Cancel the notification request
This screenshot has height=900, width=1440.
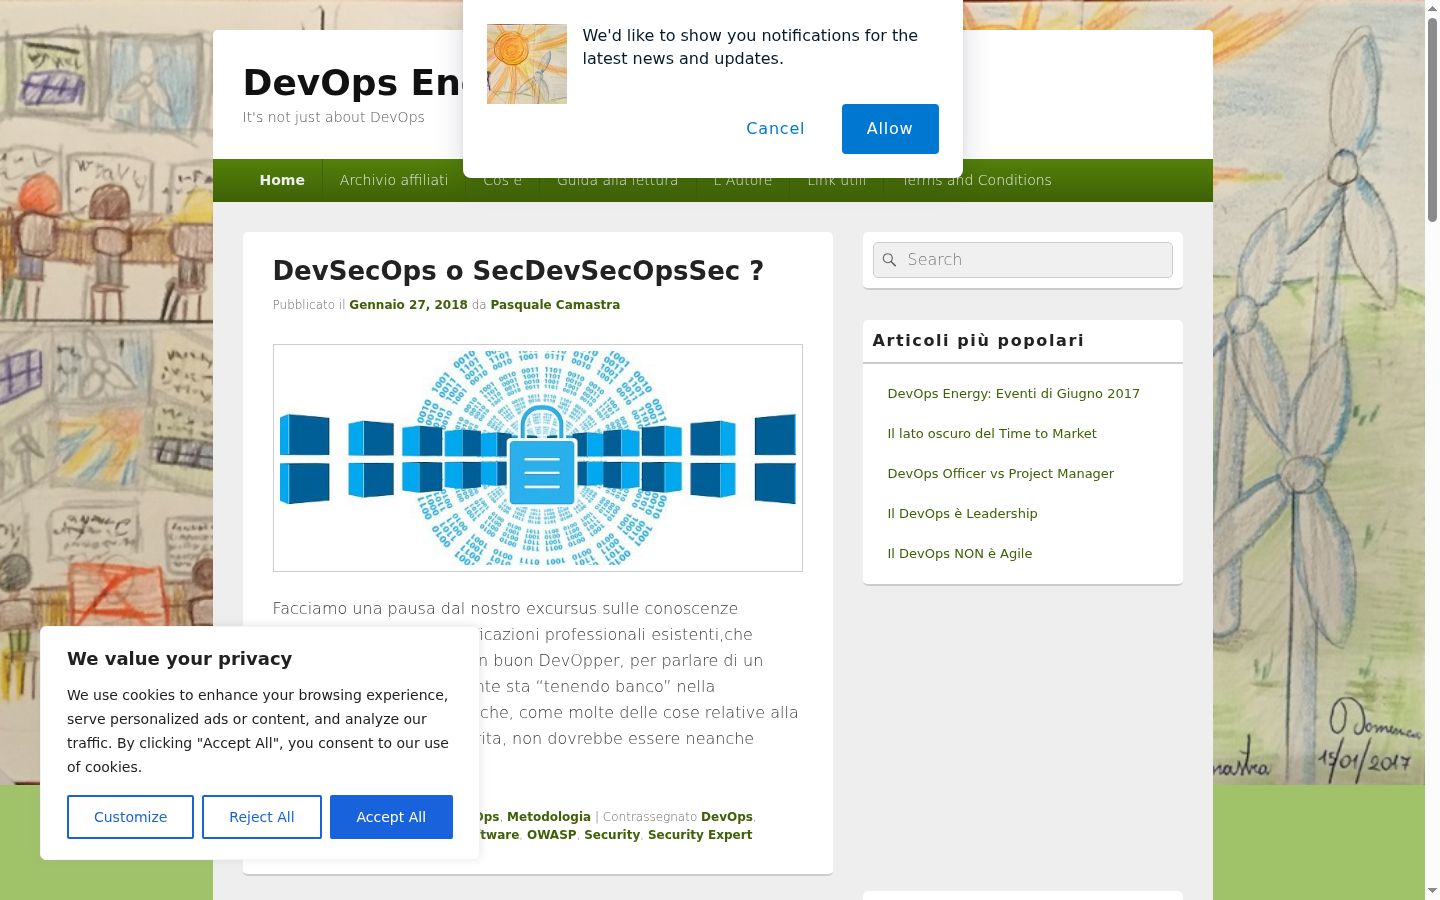[775, 129]
